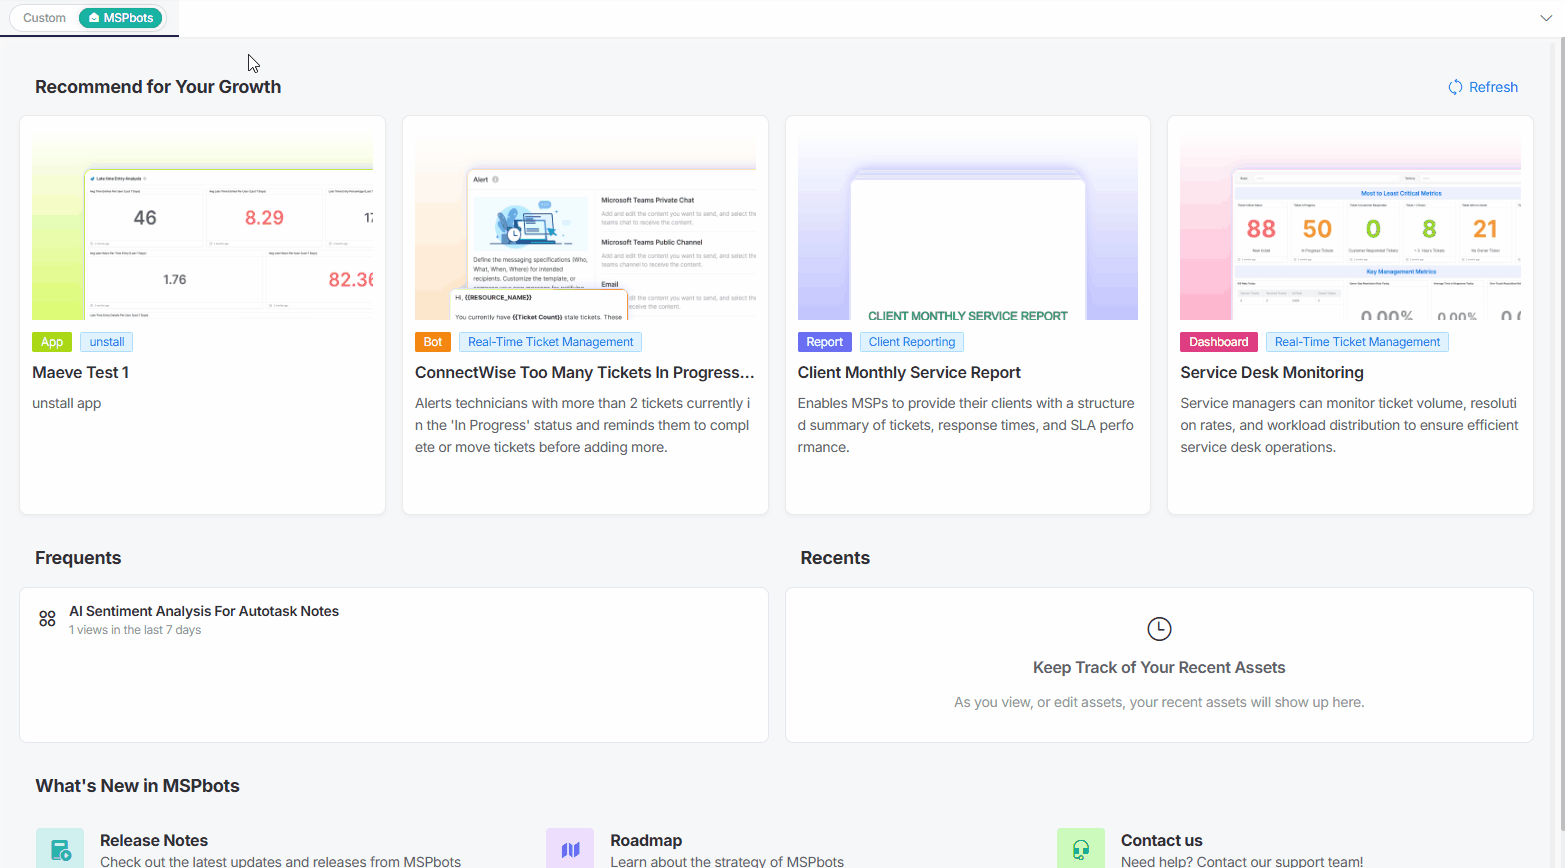Click the Release Notes document icon
1565x868 pixels.
[x=60, y=847]
